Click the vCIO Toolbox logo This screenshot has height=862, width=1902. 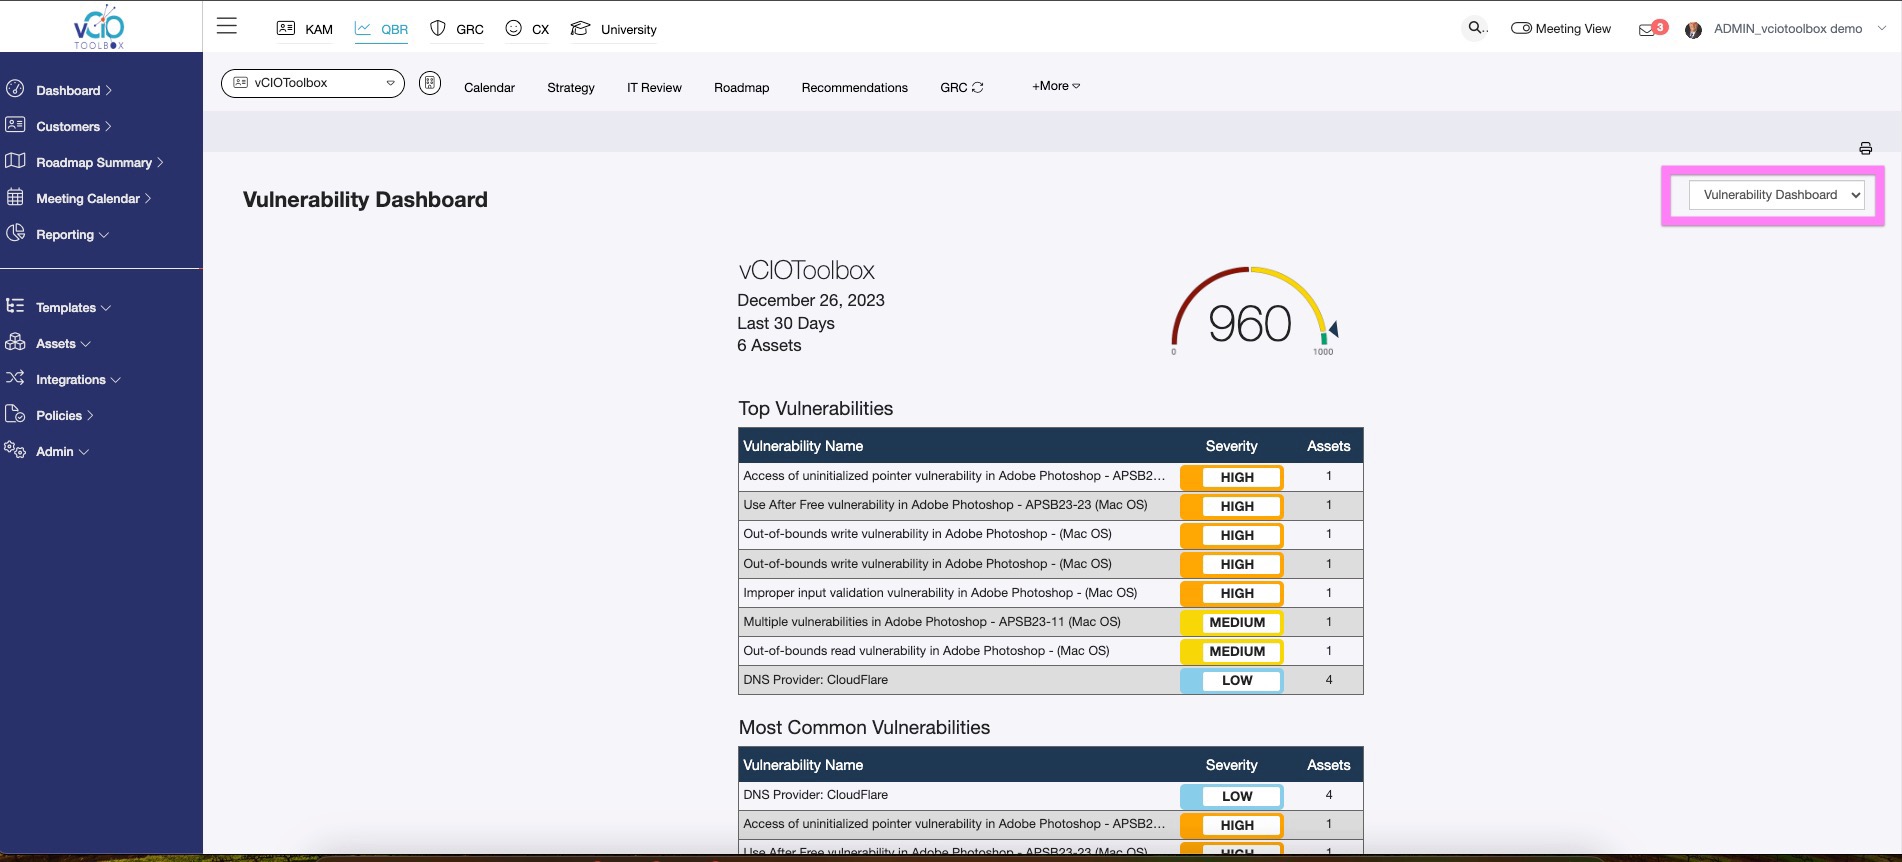99,27
